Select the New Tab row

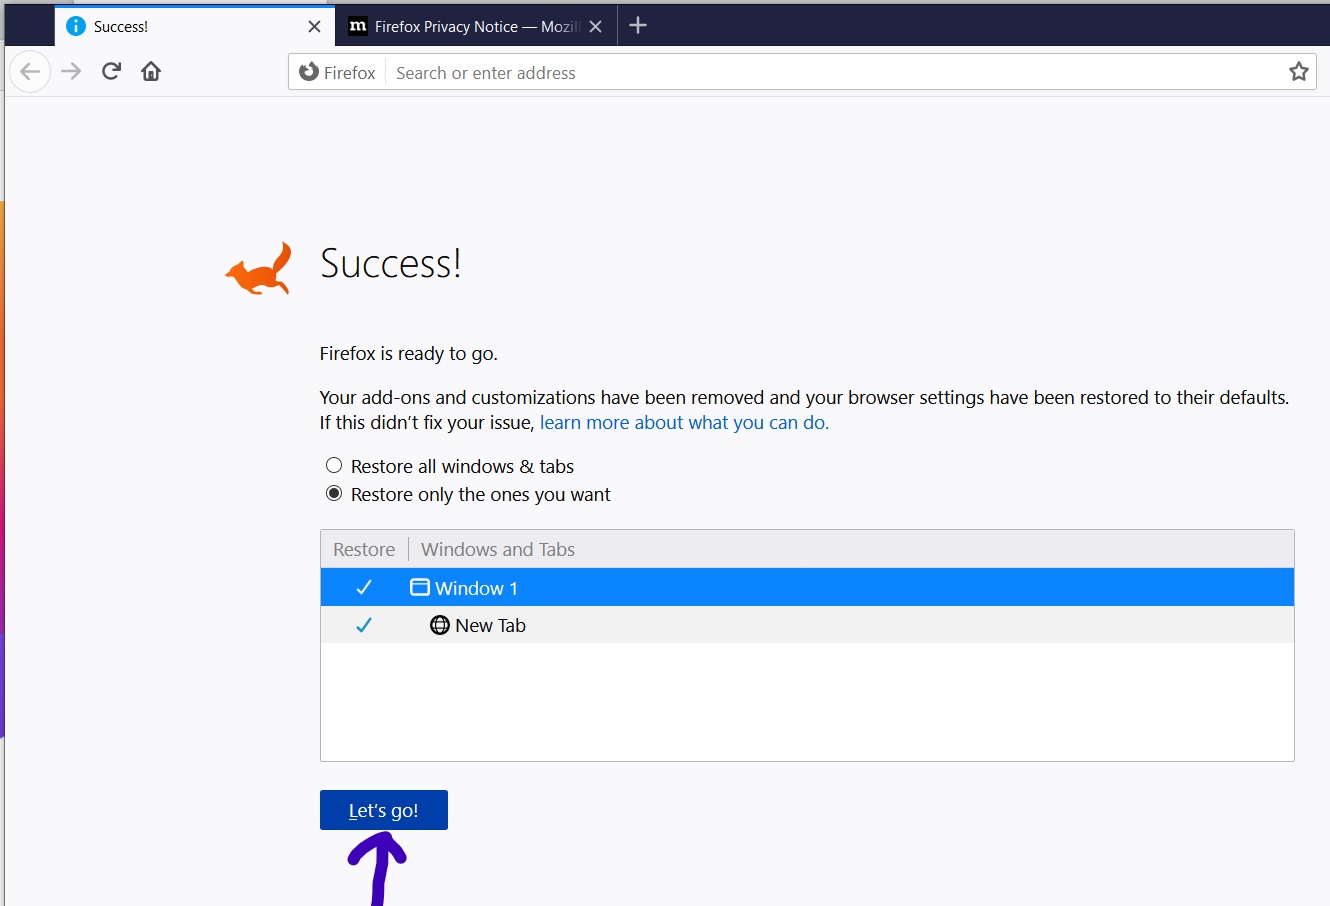pyautogui.click(x=807, y=625)
